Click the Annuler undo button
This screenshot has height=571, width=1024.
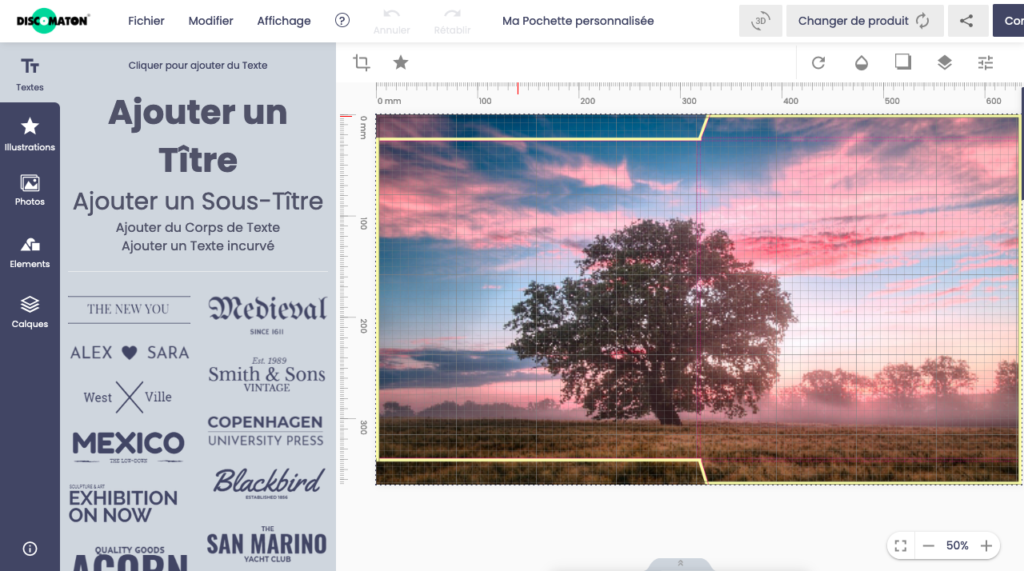pyautogui.click(x=391, y=22)
